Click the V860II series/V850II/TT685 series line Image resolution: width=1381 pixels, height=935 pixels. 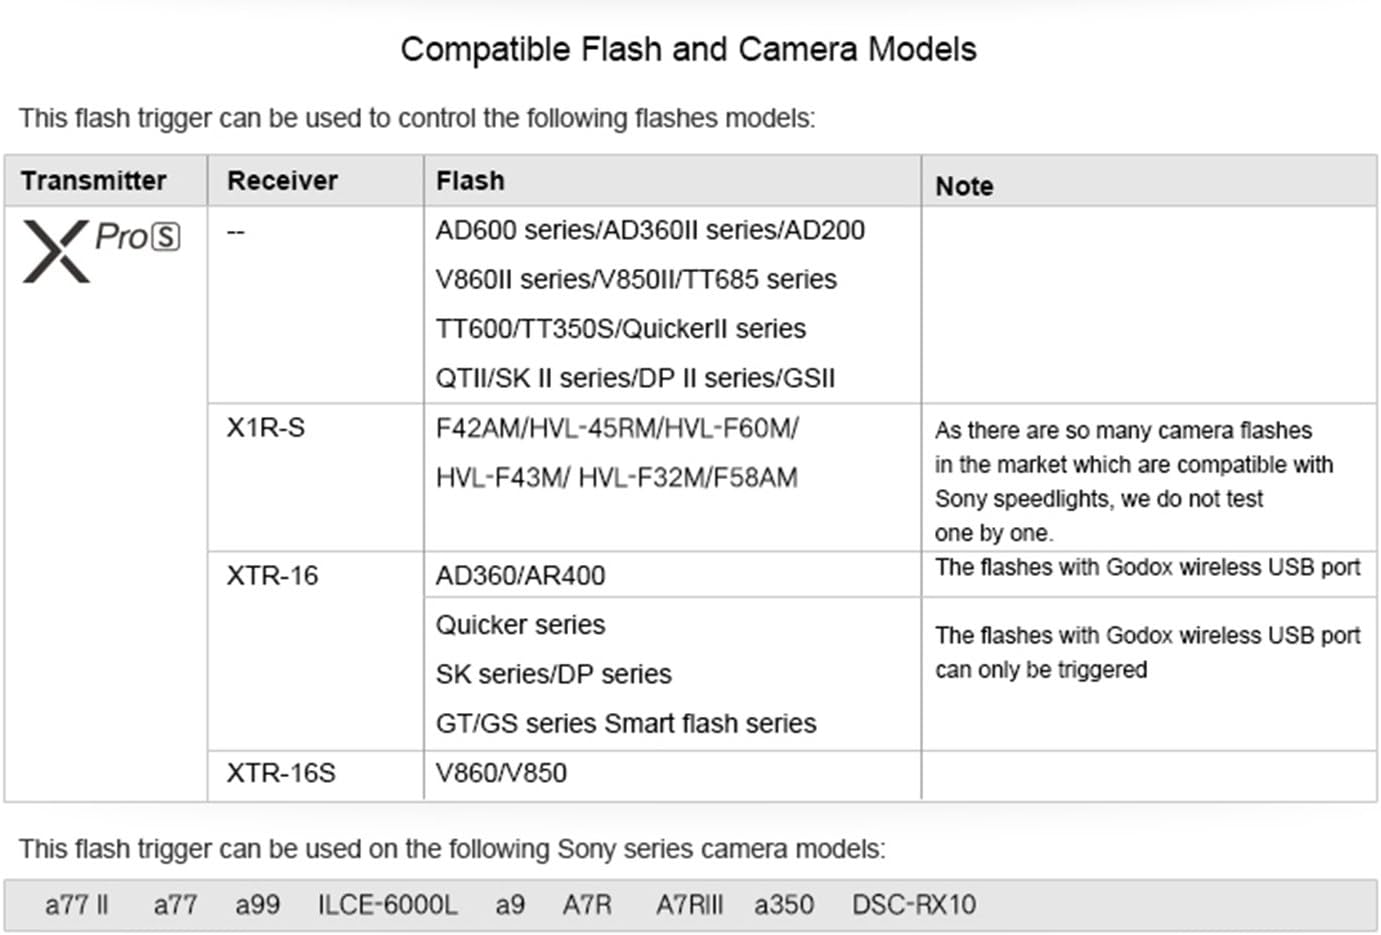click(636, 279)
